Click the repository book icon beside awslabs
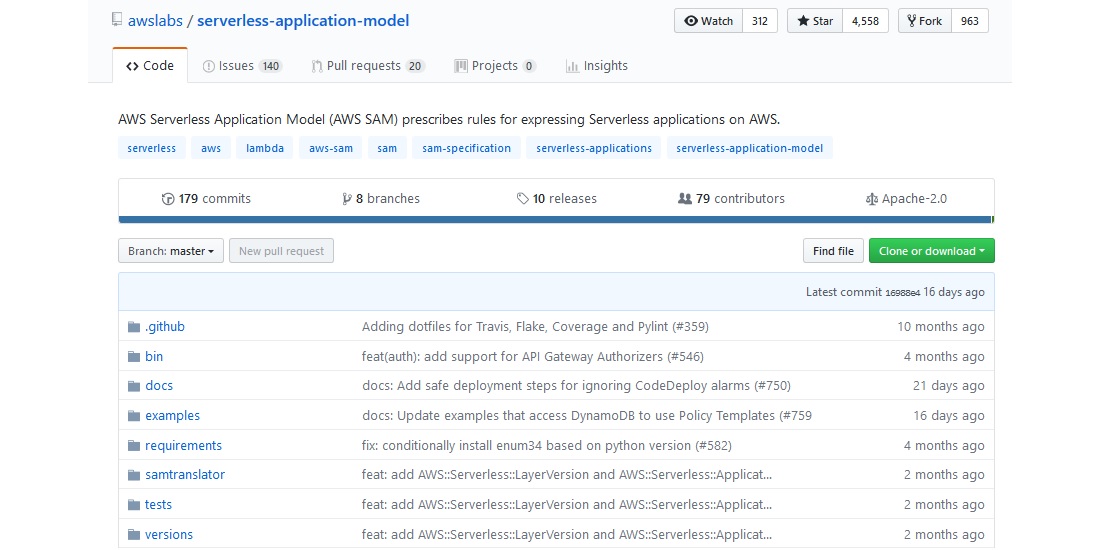Image resolution: width=1100 pixels, height=550 pixels. (x=117, y=21)
